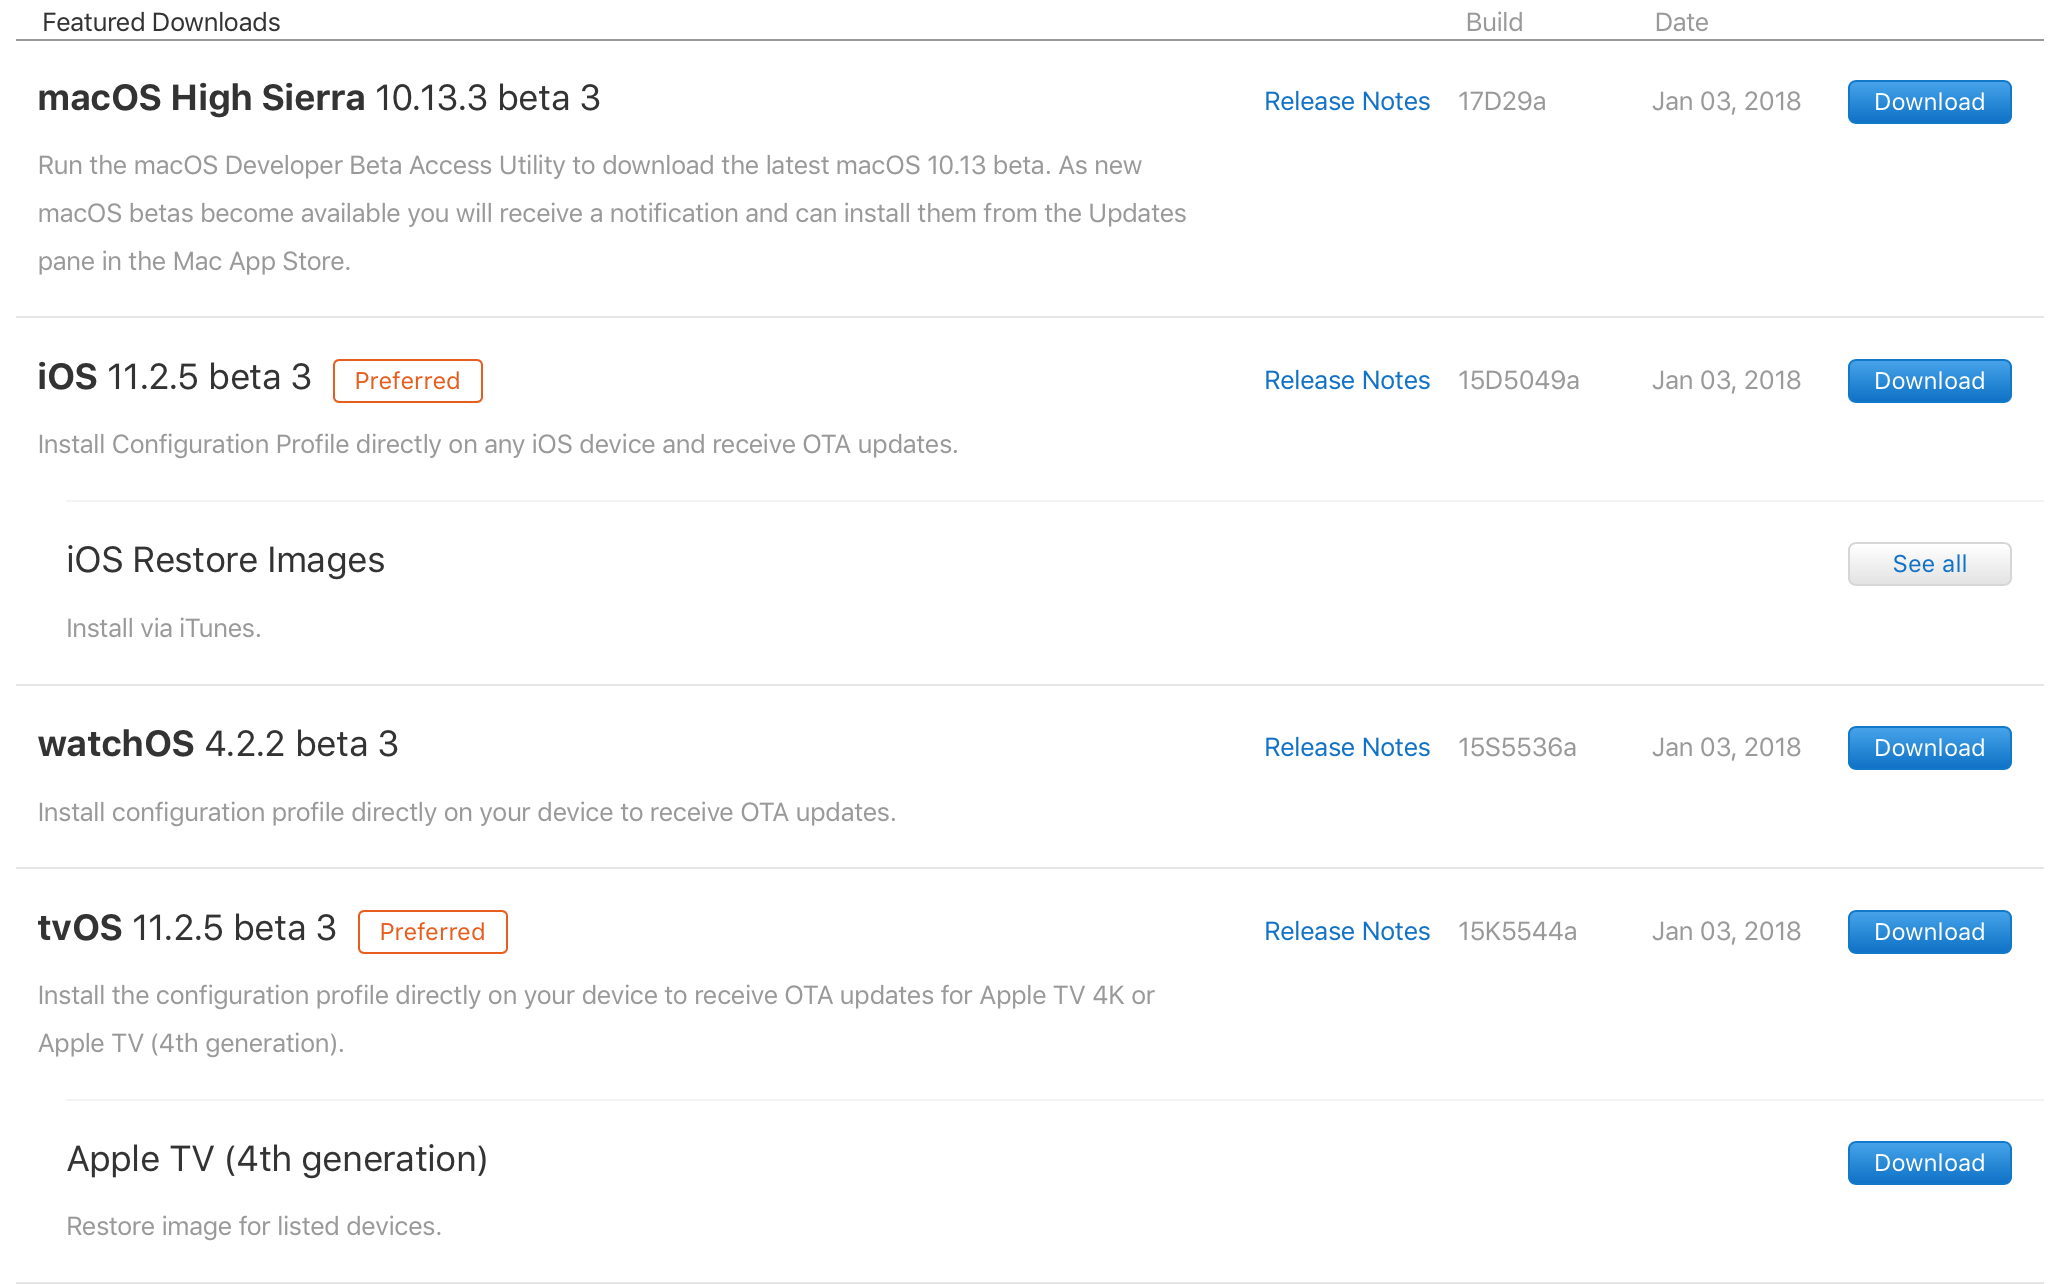Open Release Notes for macOS High Sierra
The image size is (2058, 1284).
1346,102
